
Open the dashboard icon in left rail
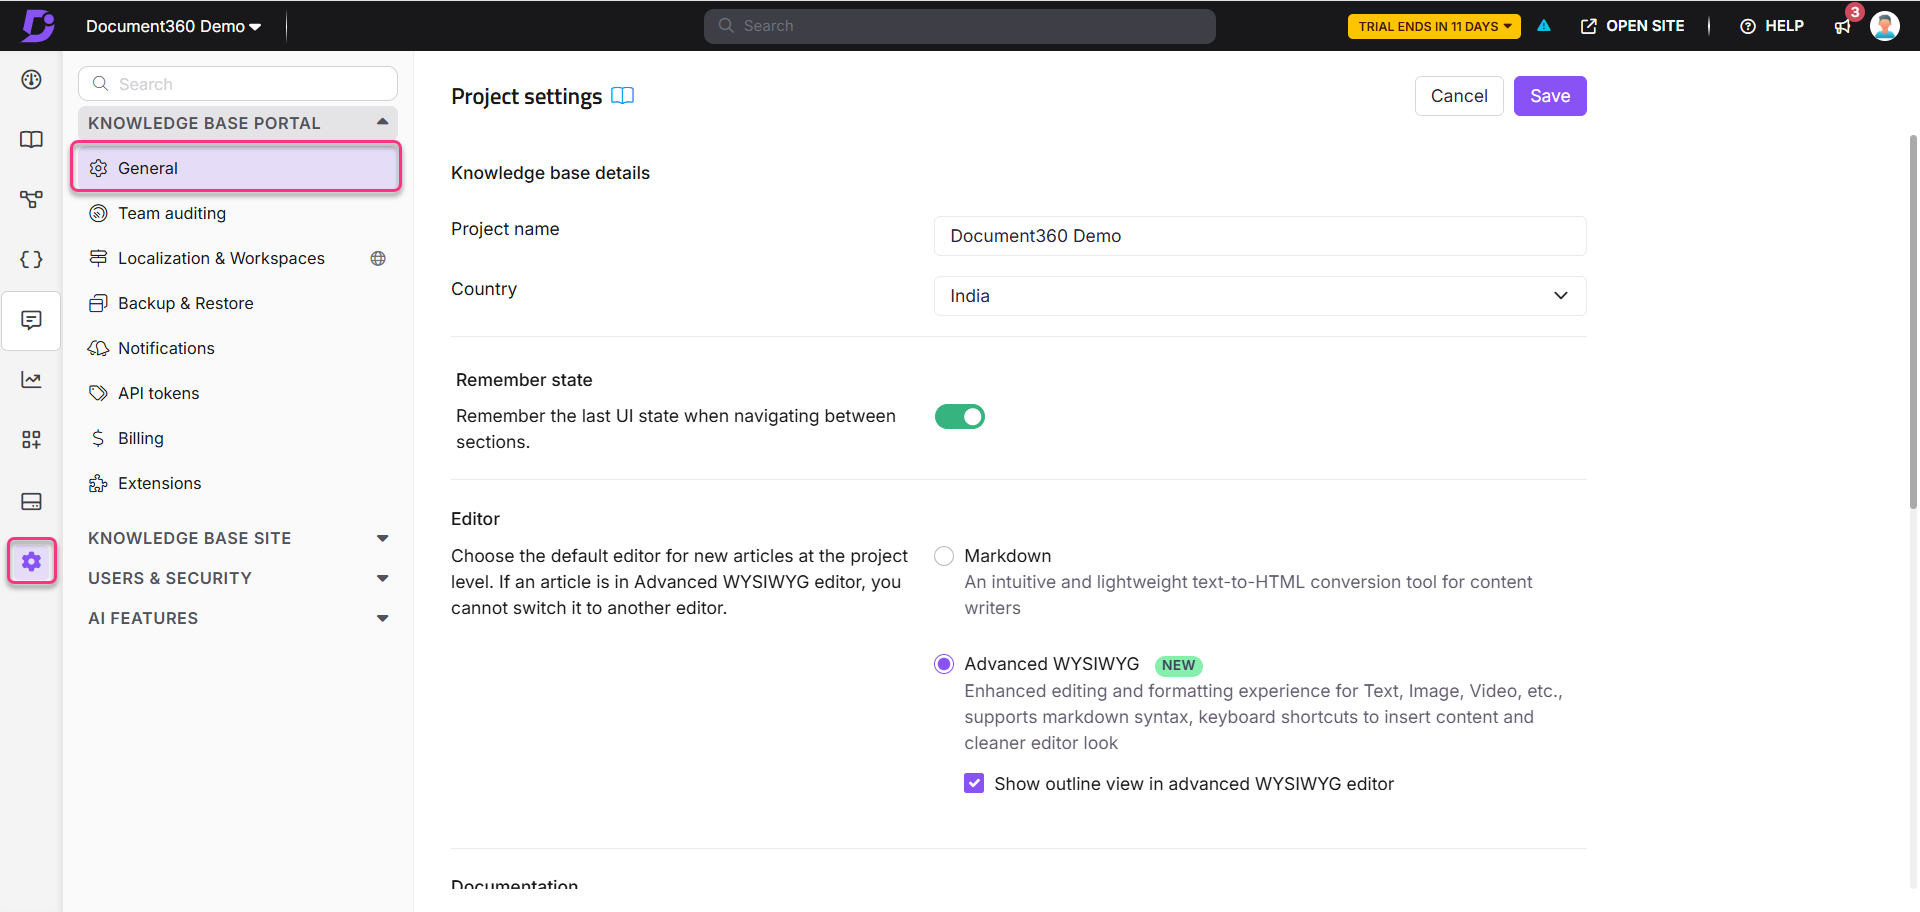pos(32,80)
